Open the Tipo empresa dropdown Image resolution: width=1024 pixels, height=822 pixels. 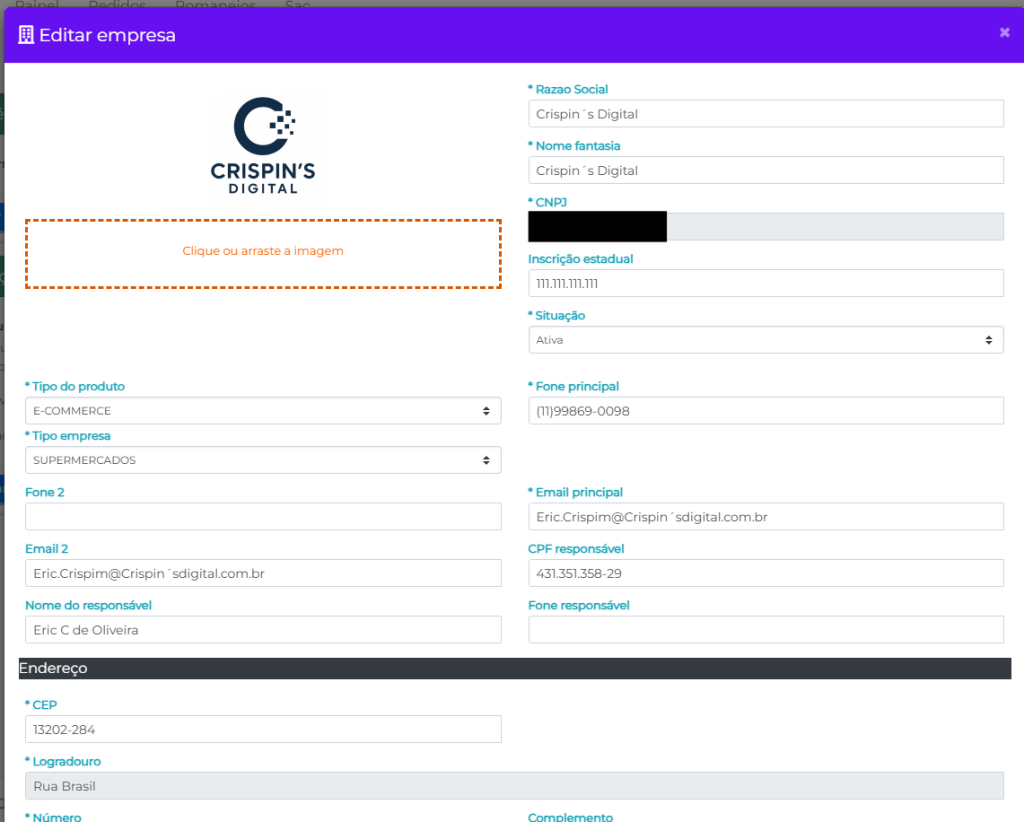(263, 460)
